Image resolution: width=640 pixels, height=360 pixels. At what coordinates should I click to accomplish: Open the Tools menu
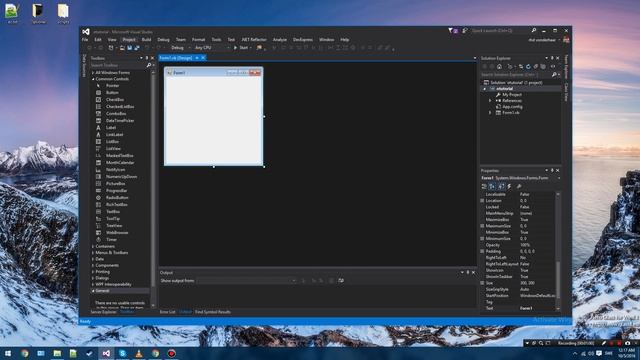216,40
